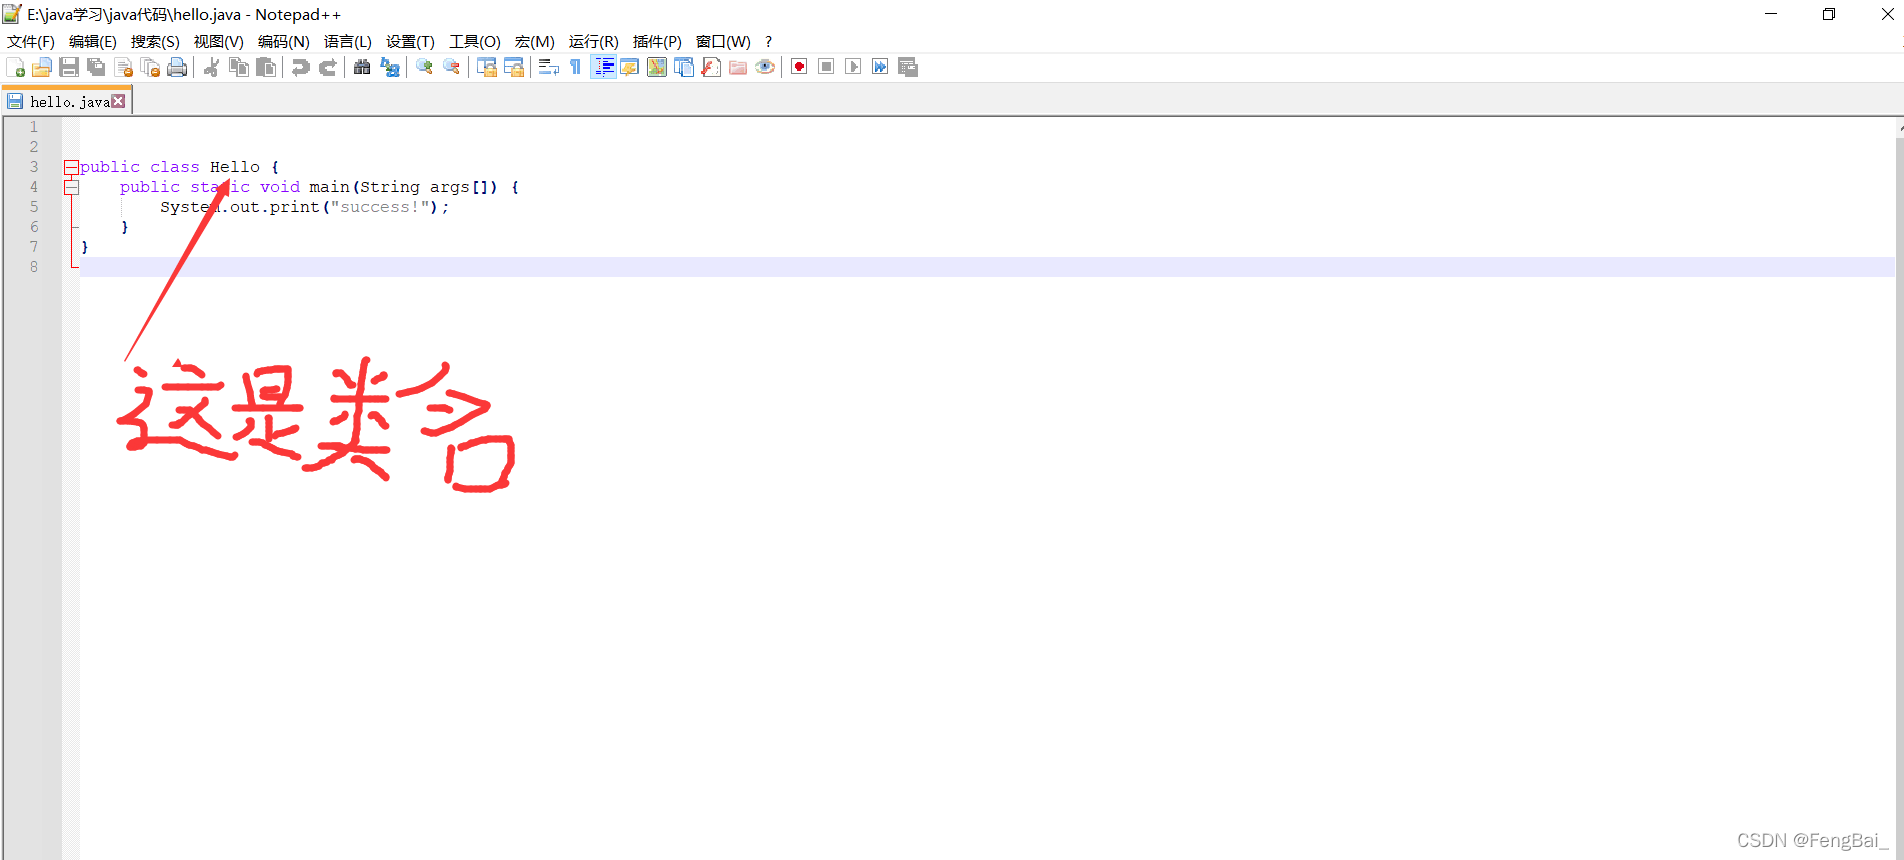Viewport: 1904px width, 860px height.
Task: Open the 文件(F) menu
Action: tap(31, 41)
